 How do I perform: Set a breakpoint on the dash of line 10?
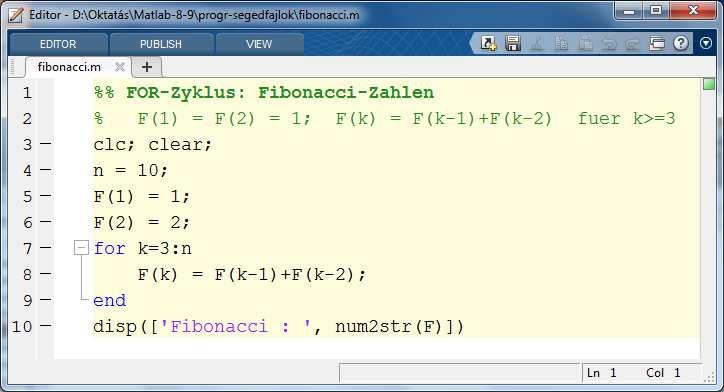pos(46,326)
